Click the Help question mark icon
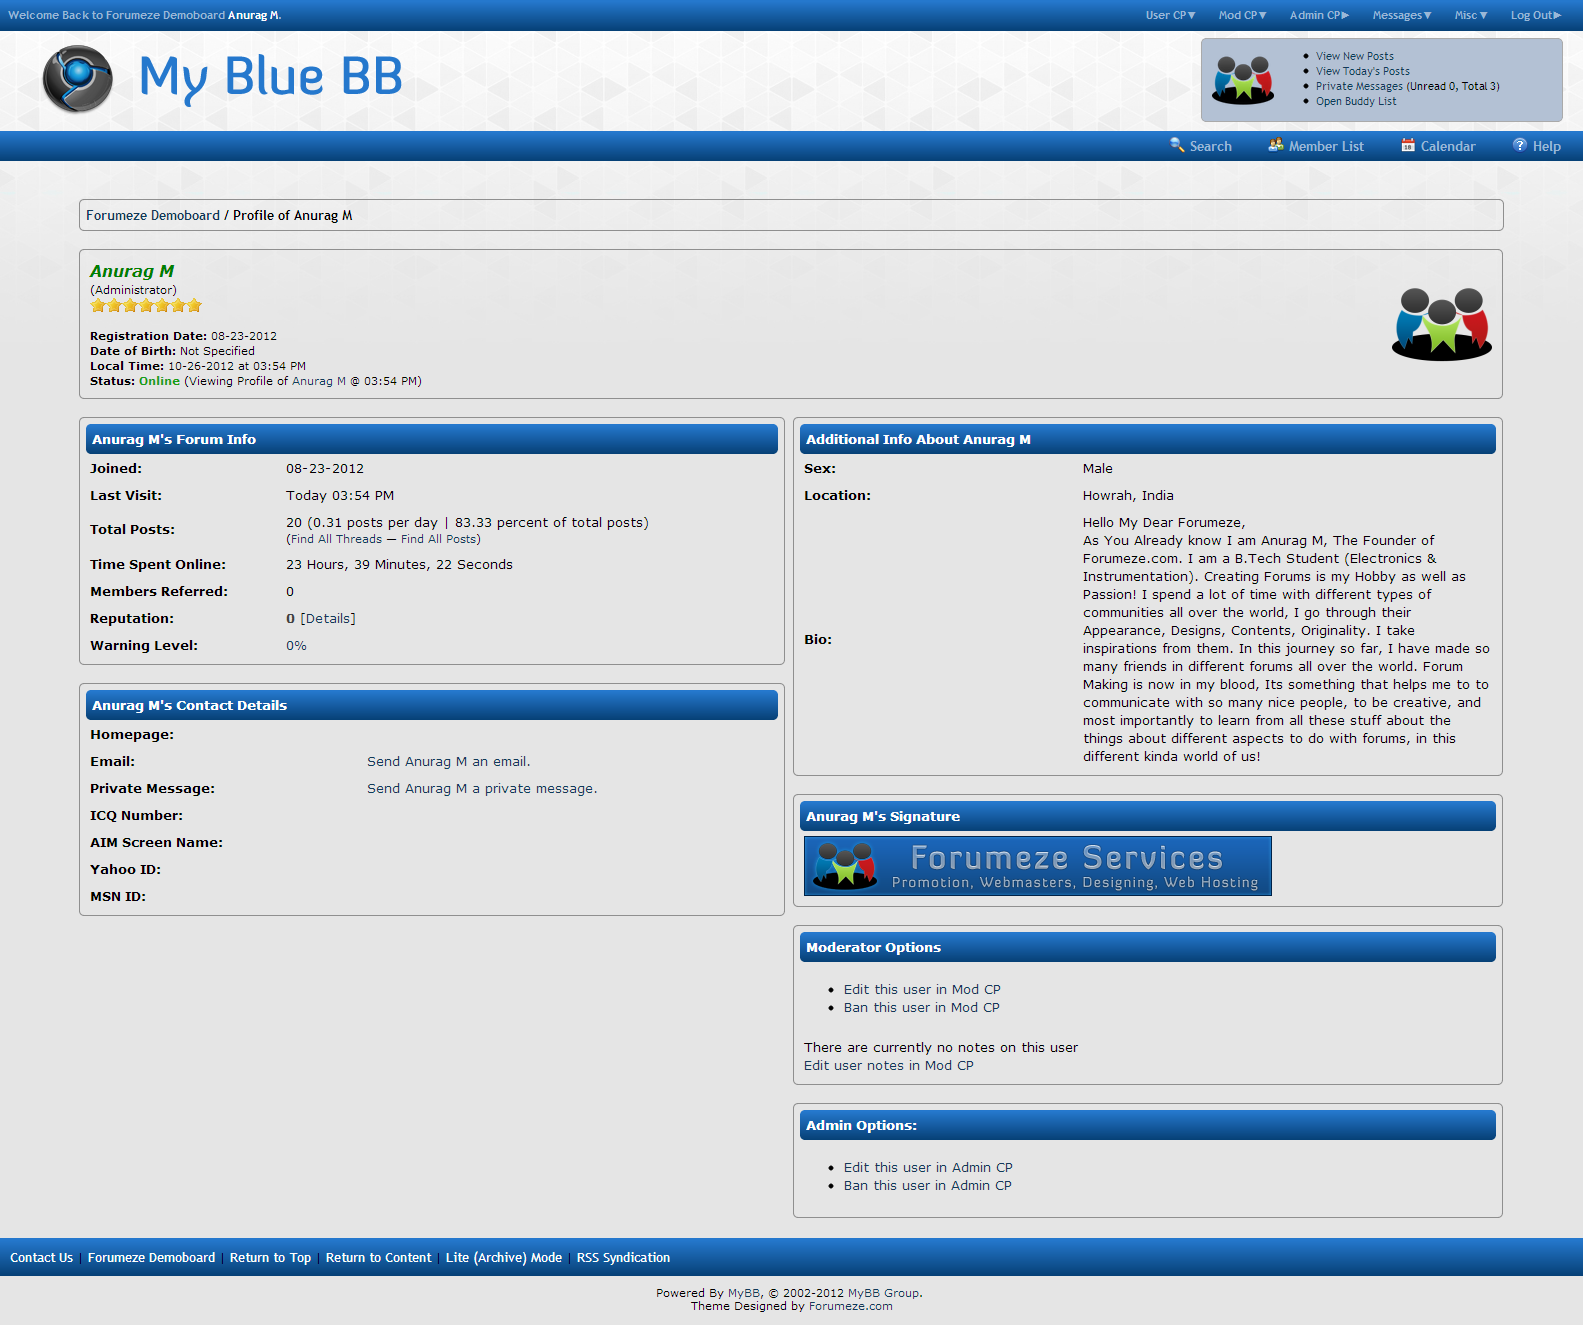This screenshot has height=1325, width=1583. [x=1520, y=145]
